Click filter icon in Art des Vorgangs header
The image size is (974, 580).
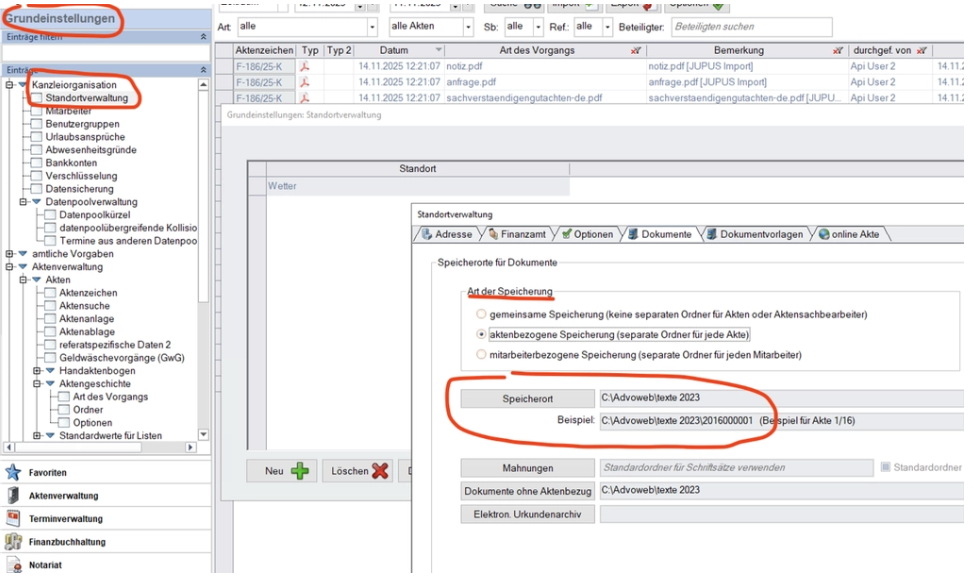point(635,50)
